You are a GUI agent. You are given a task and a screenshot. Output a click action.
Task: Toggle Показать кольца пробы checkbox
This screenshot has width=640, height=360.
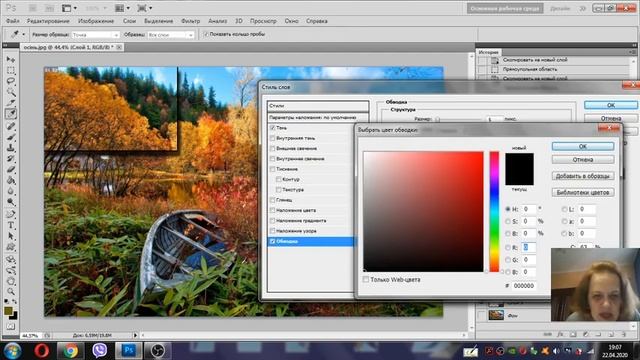click(x=206, y=34)
